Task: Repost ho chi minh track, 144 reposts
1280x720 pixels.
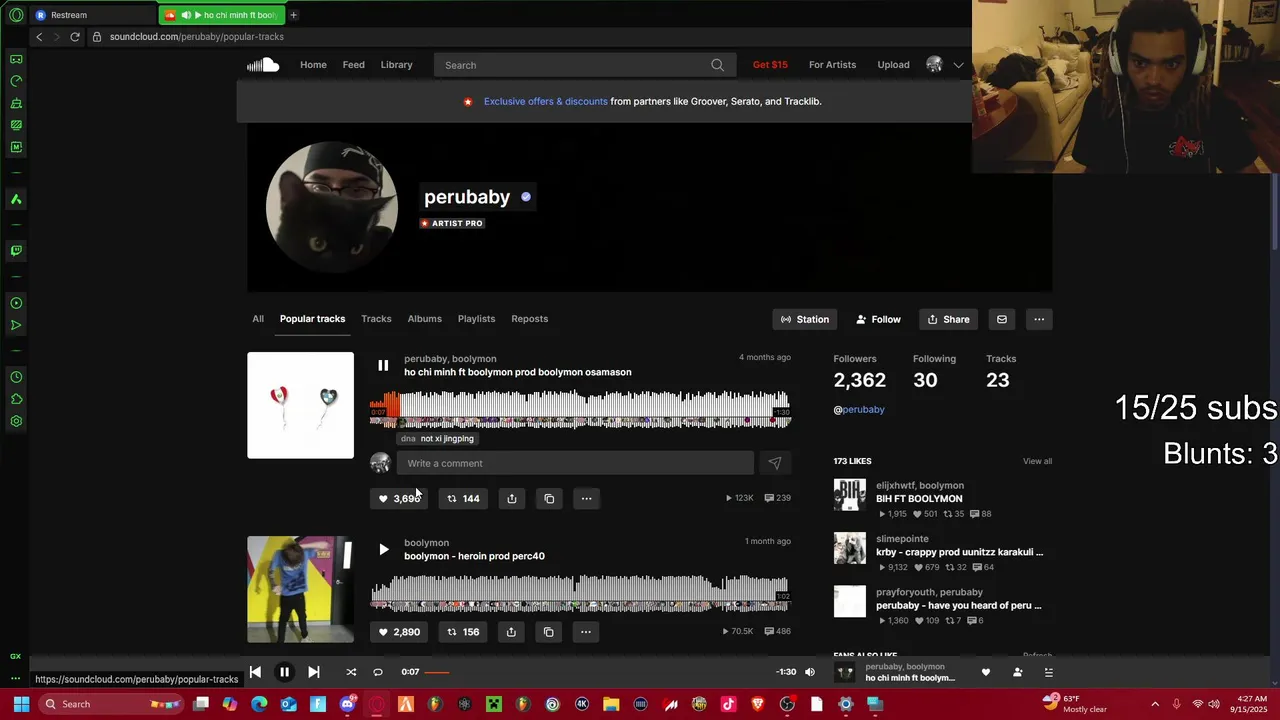Action: [x=463, y=498]
